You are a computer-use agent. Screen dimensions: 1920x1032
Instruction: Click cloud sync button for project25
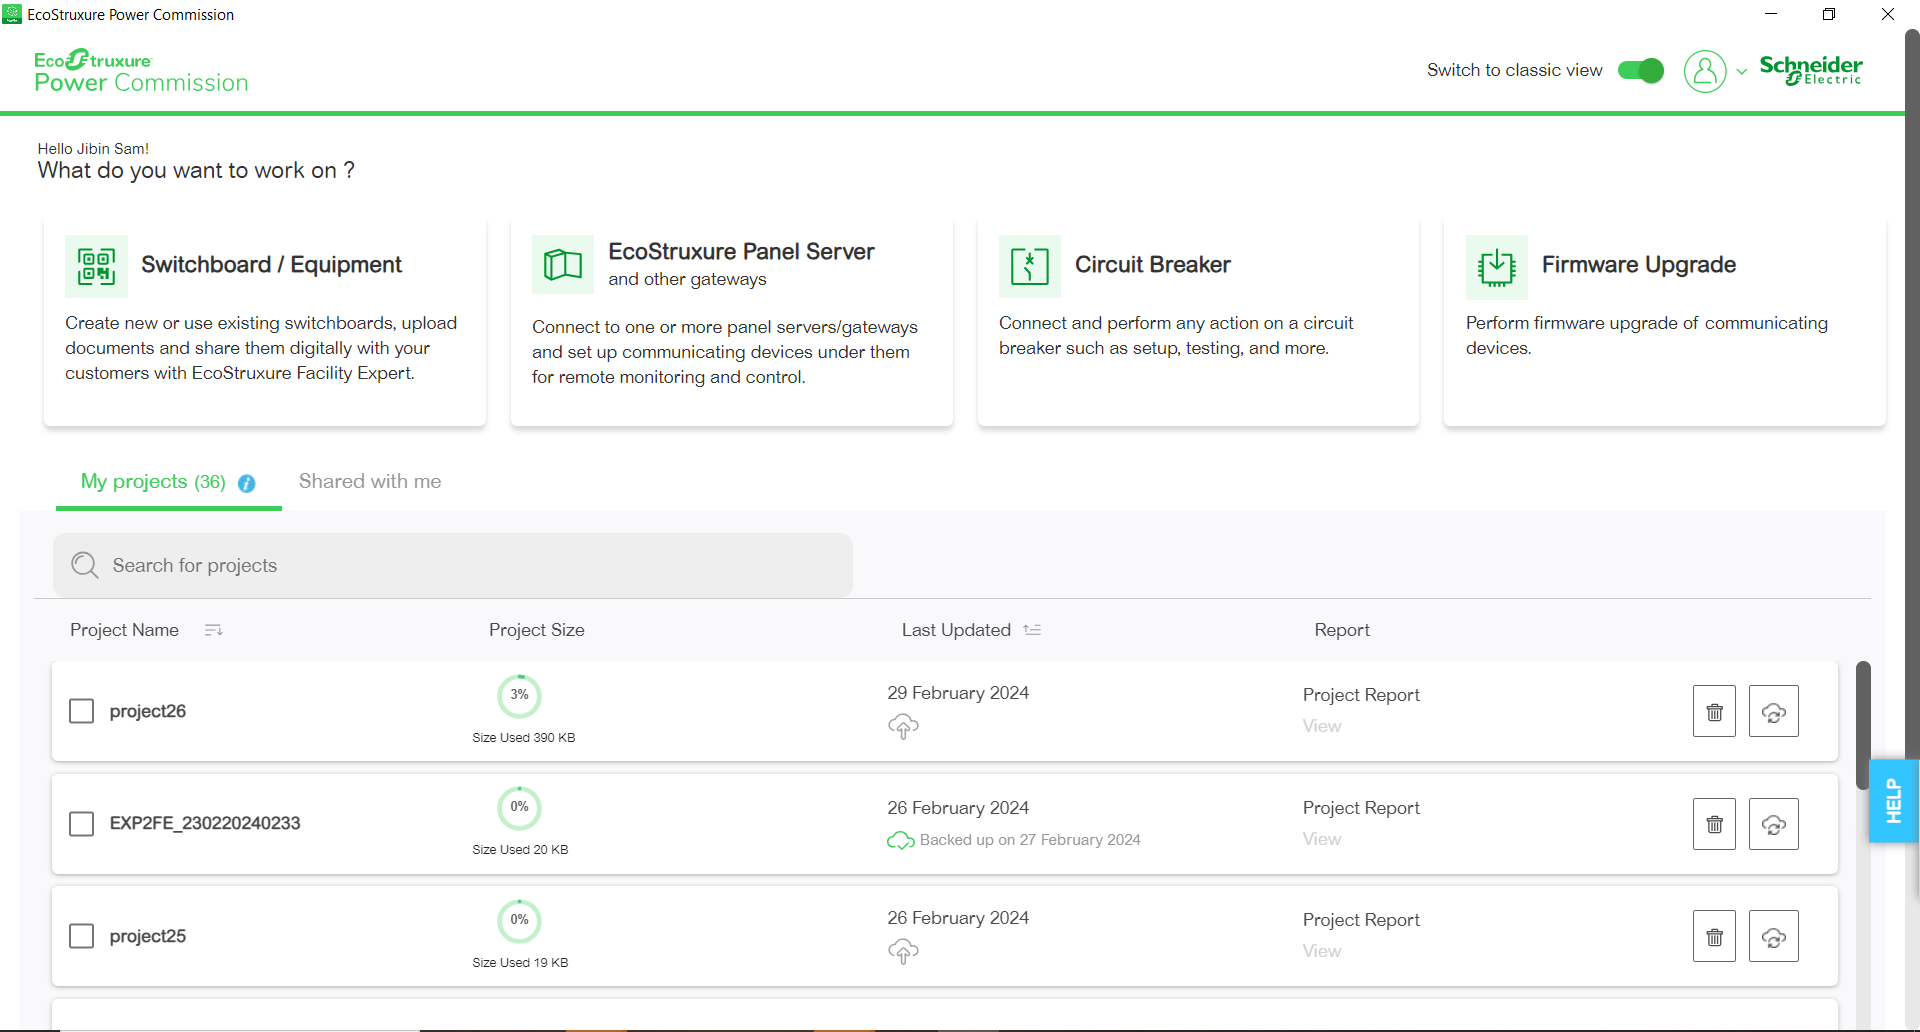pos(1774,936)
